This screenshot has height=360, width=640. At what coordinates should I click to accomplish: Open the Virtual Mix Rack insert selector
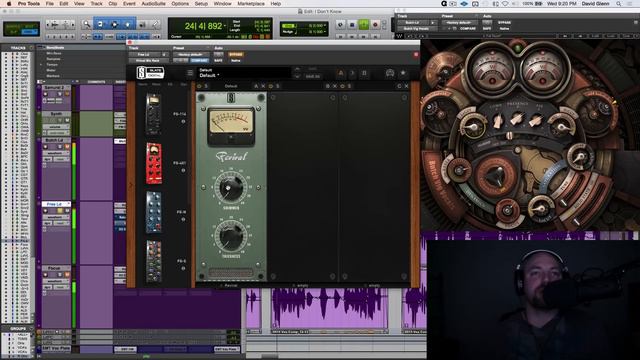click(149, 60)
